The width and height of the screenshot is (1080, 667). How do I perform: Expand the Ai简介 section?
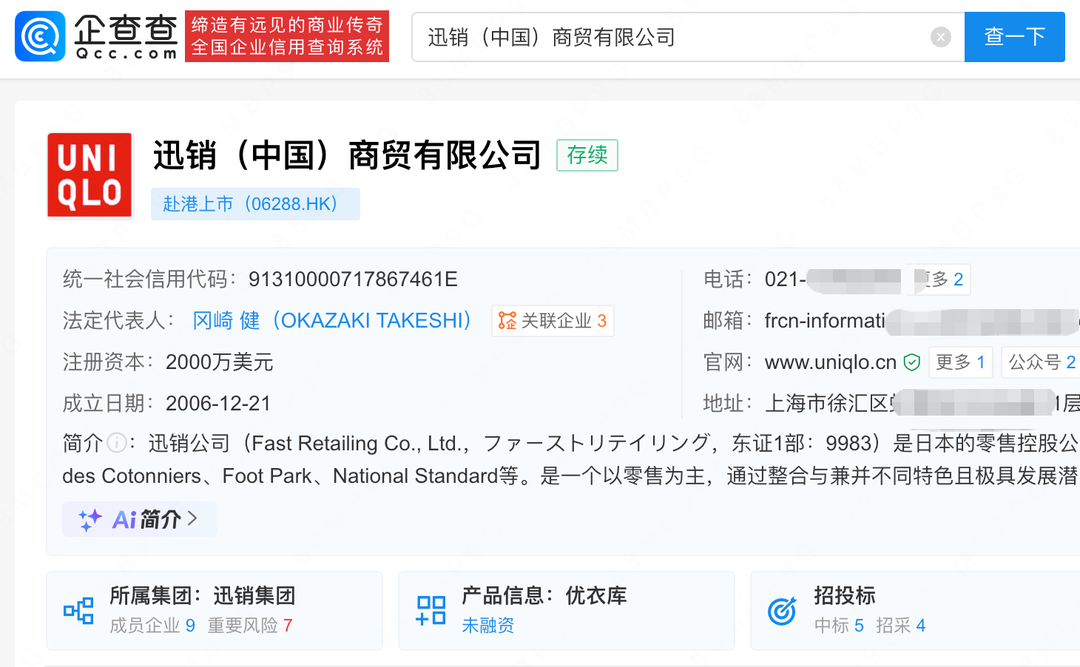[140, 519]
